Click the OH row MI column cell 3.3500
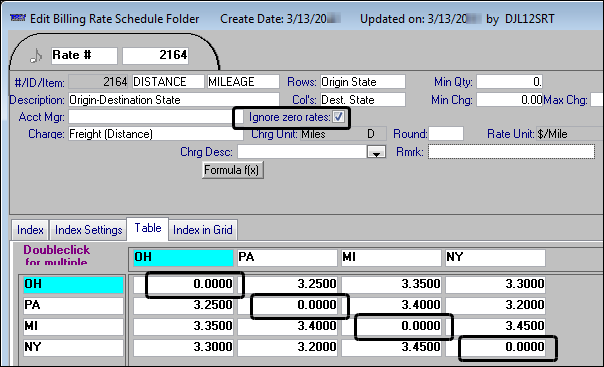 tap(391, 284)
